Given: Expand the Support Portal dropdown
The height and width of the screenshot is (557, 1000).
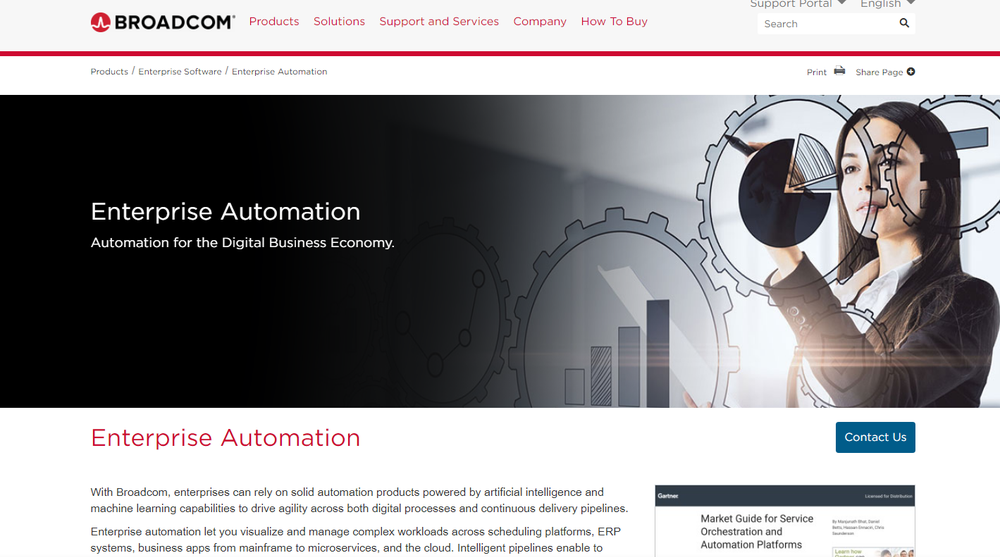Looking at the screenshot, I should [798, 4].
